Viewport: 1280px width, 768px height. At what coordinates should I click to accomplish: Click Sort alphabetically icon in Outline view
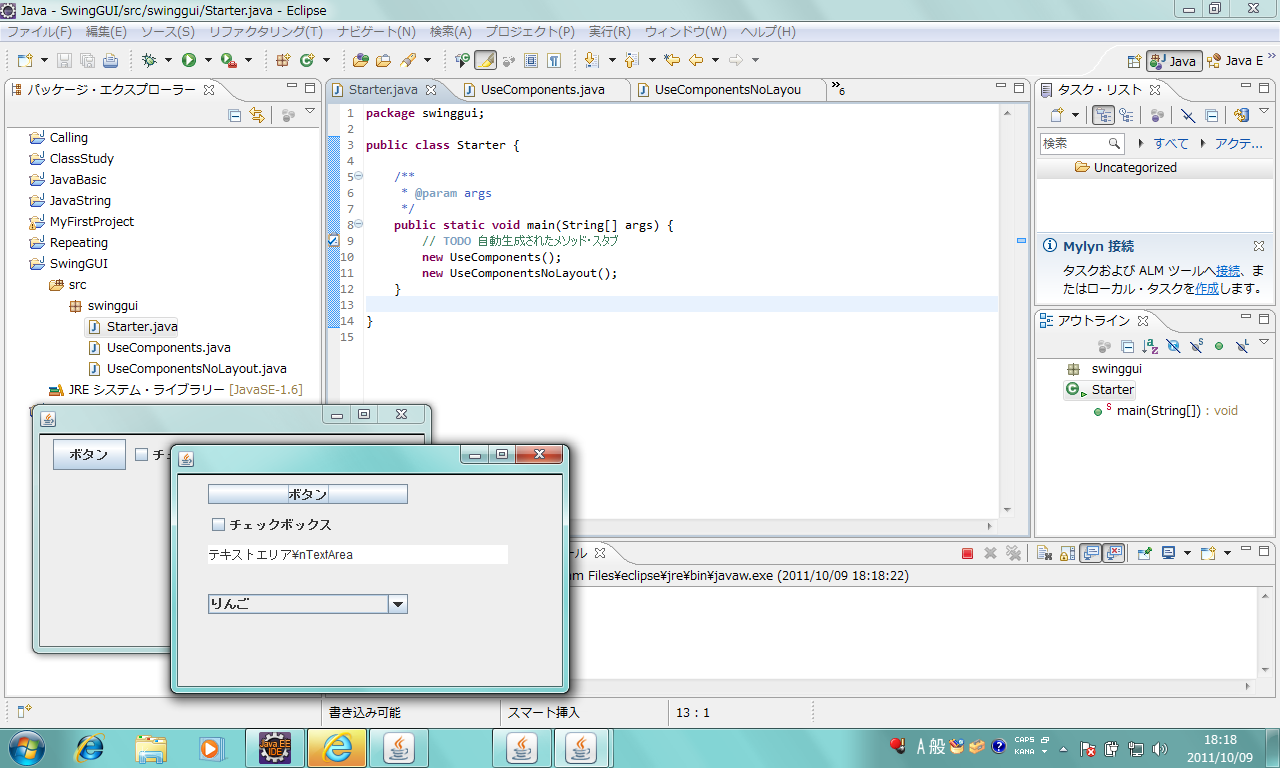click(x=1150, y=346)
